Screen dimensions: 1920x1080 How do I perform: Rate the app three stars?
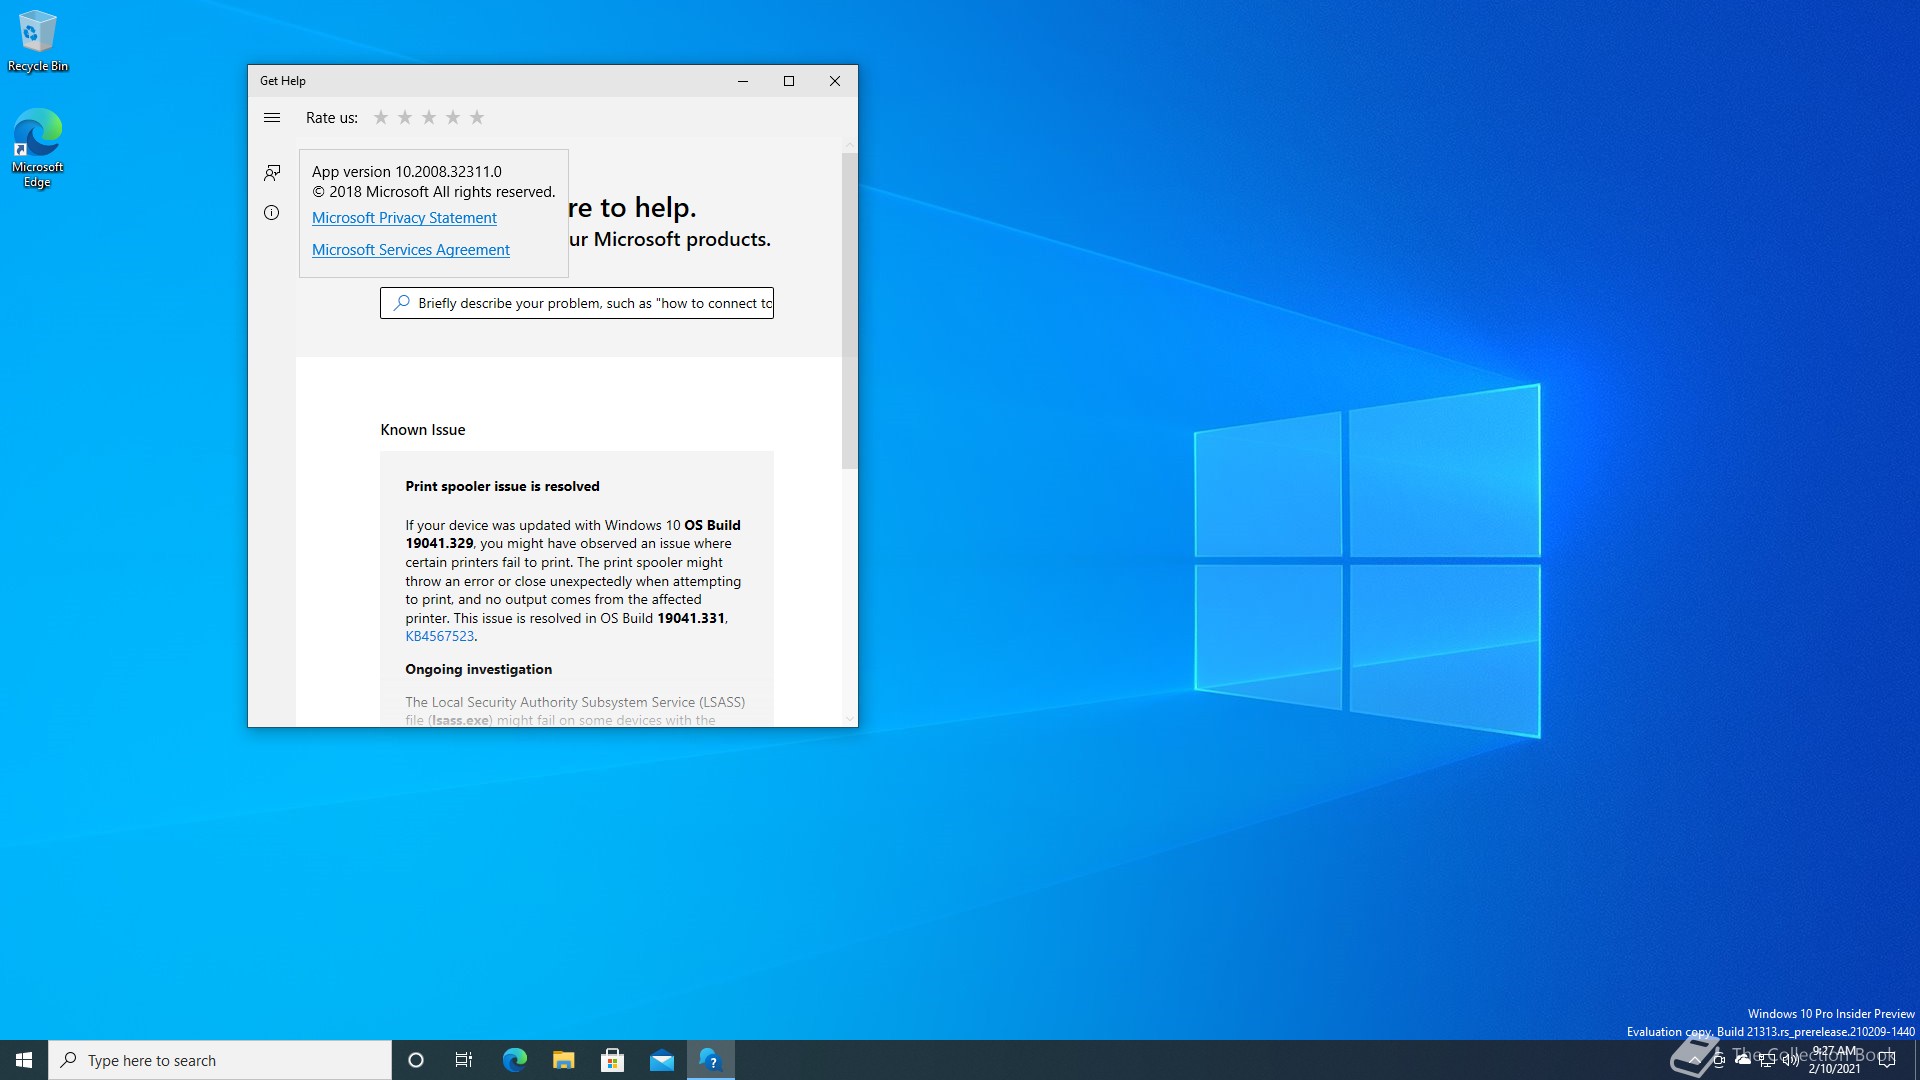click(429, 117)
